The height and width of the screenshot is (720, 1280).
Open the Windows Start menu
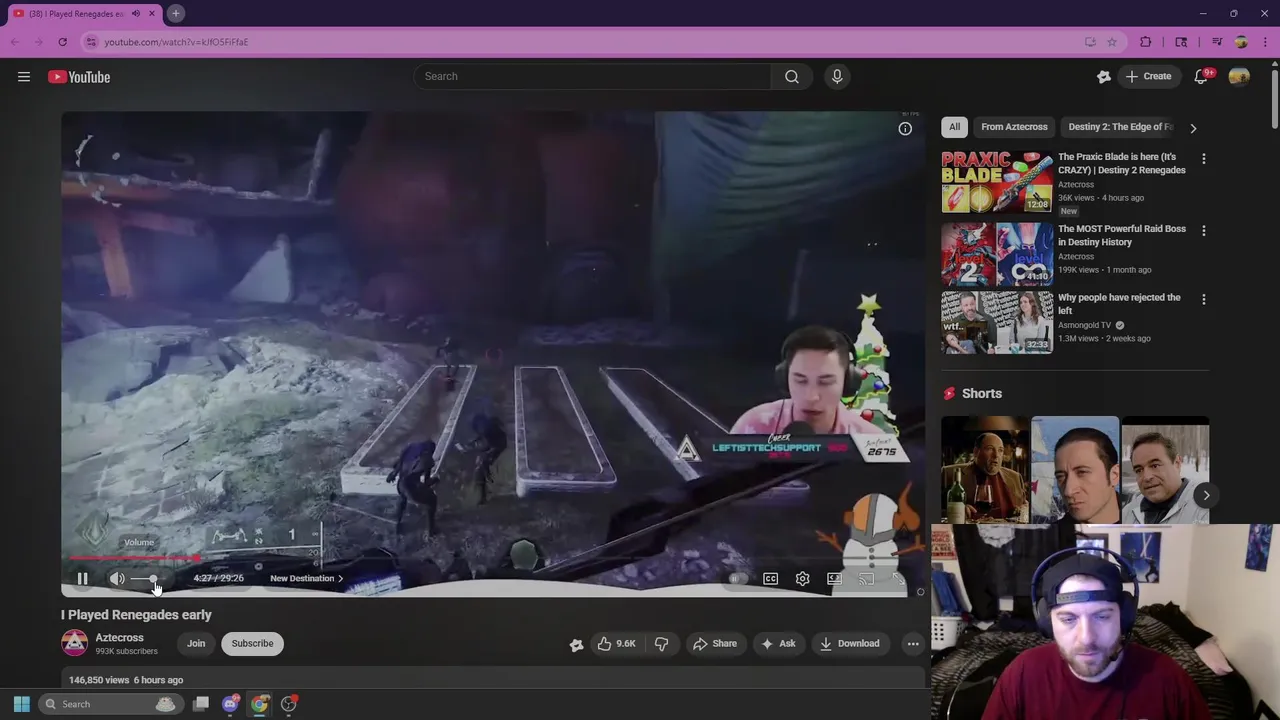(x=21, y=704)
